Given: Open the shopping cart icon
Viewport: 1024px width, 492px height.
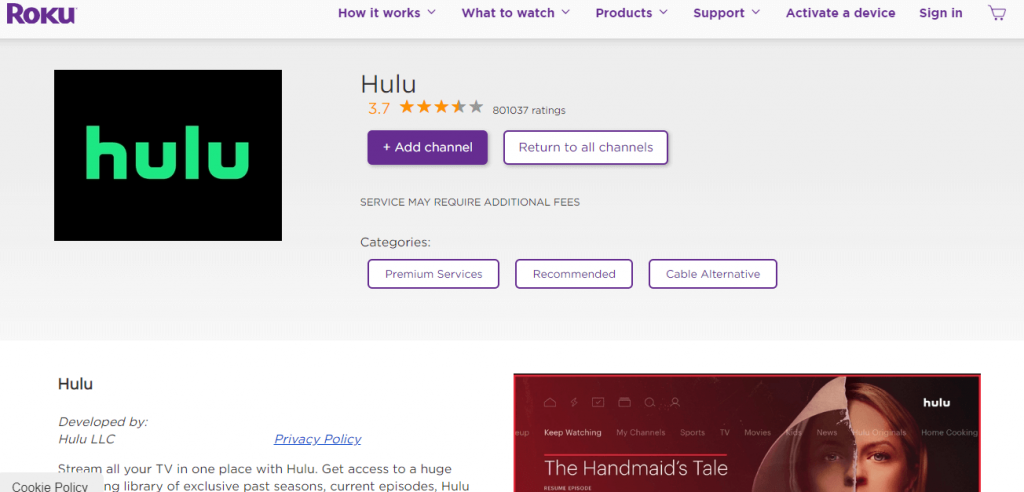Looking at the screenshot, I should [x=997, y=12].
